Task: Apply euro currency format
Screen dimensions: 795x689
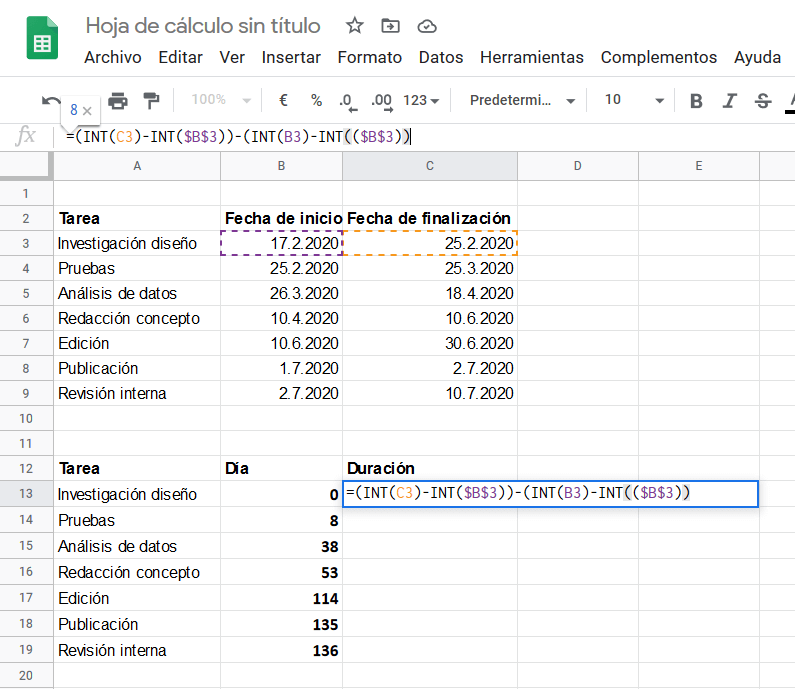Action: point(283,100)
